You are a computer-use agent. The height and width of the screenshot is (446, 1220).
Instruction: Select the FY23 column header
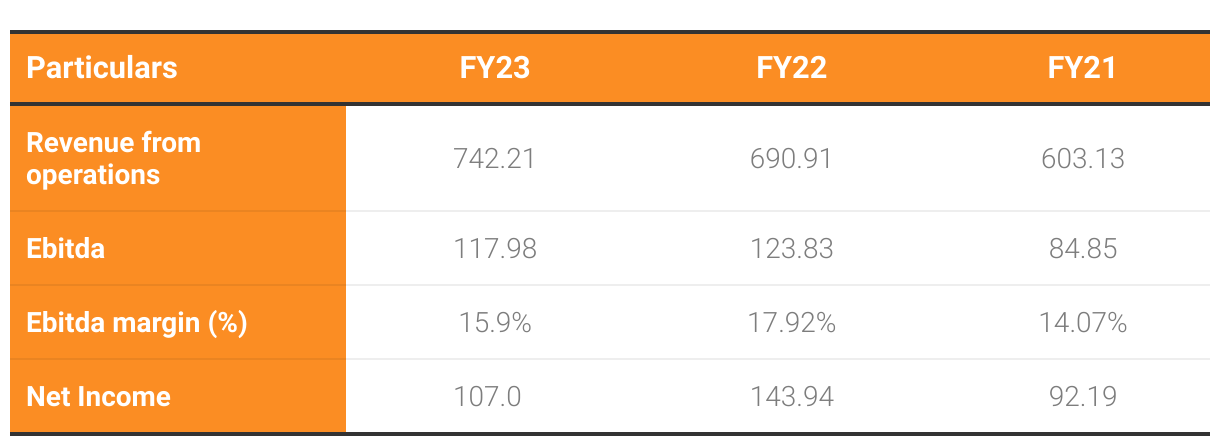click(494, 68)
